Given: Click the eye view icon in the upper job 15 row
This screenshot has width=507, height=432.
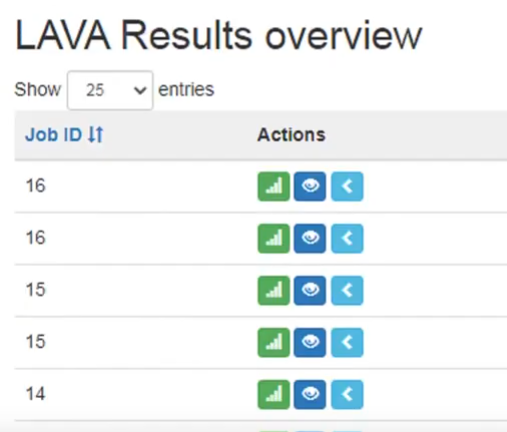Looking at the screenshot, I should point(310,290).
